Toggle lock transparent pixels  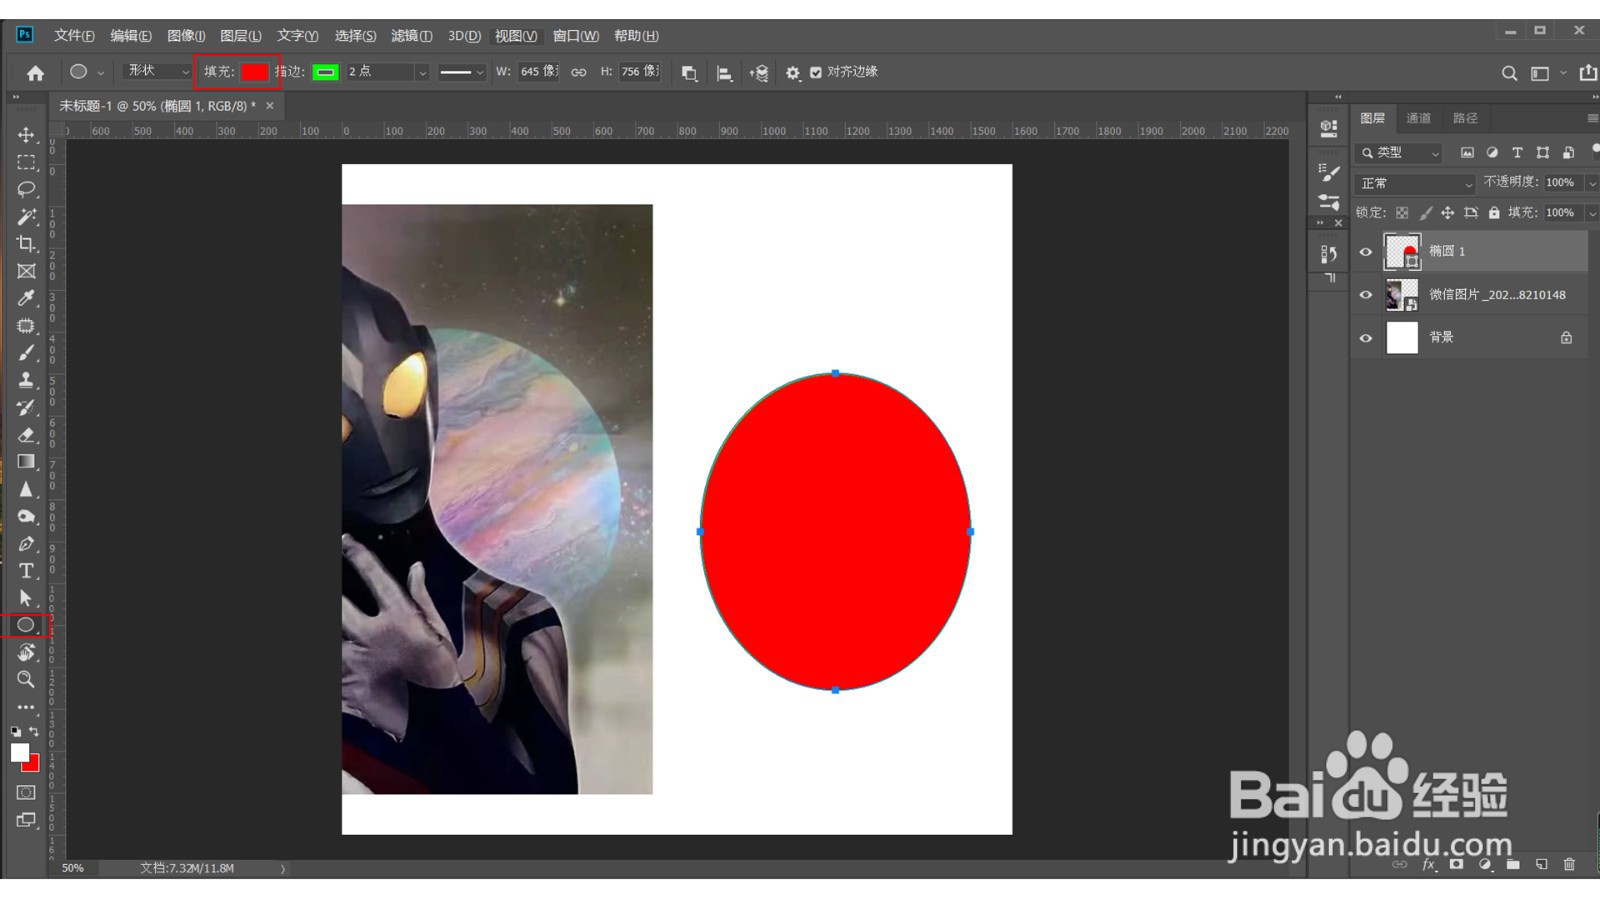pyautogui.click(x=1402, y=213)
